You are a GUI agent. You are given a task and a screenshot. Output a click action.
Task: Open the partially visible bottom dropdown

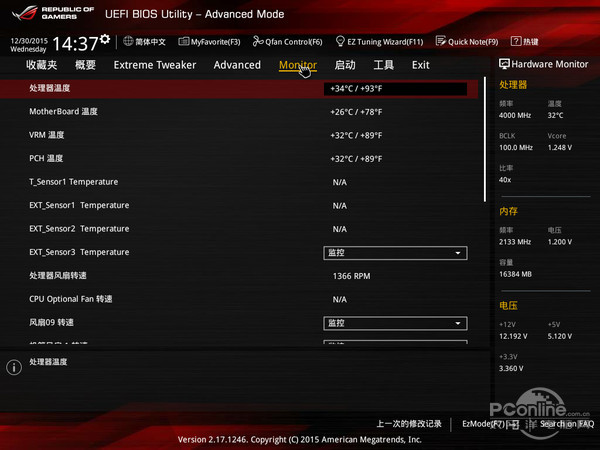(x=395, y=342)
